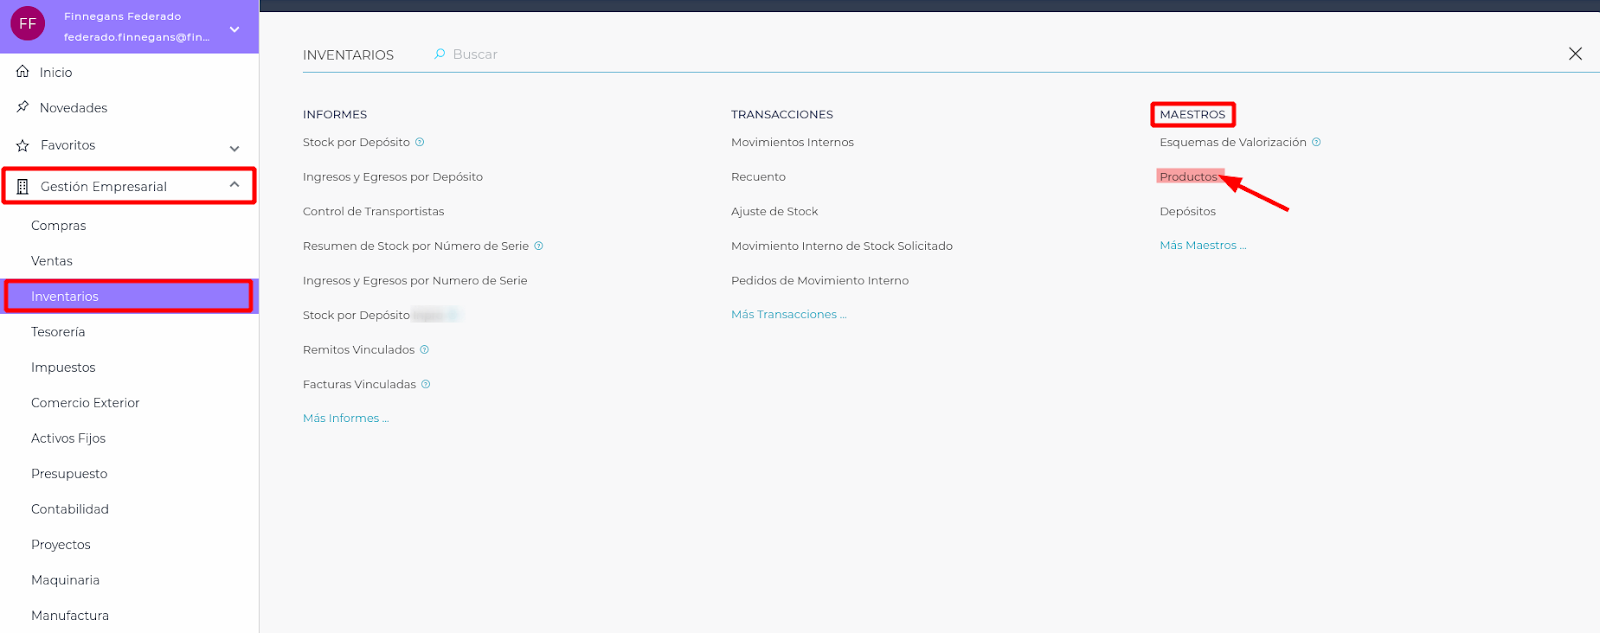The height and width of the screenshot is (633, 1600).
Task: Show Más Informes list
Action: [x=346, y=419]
